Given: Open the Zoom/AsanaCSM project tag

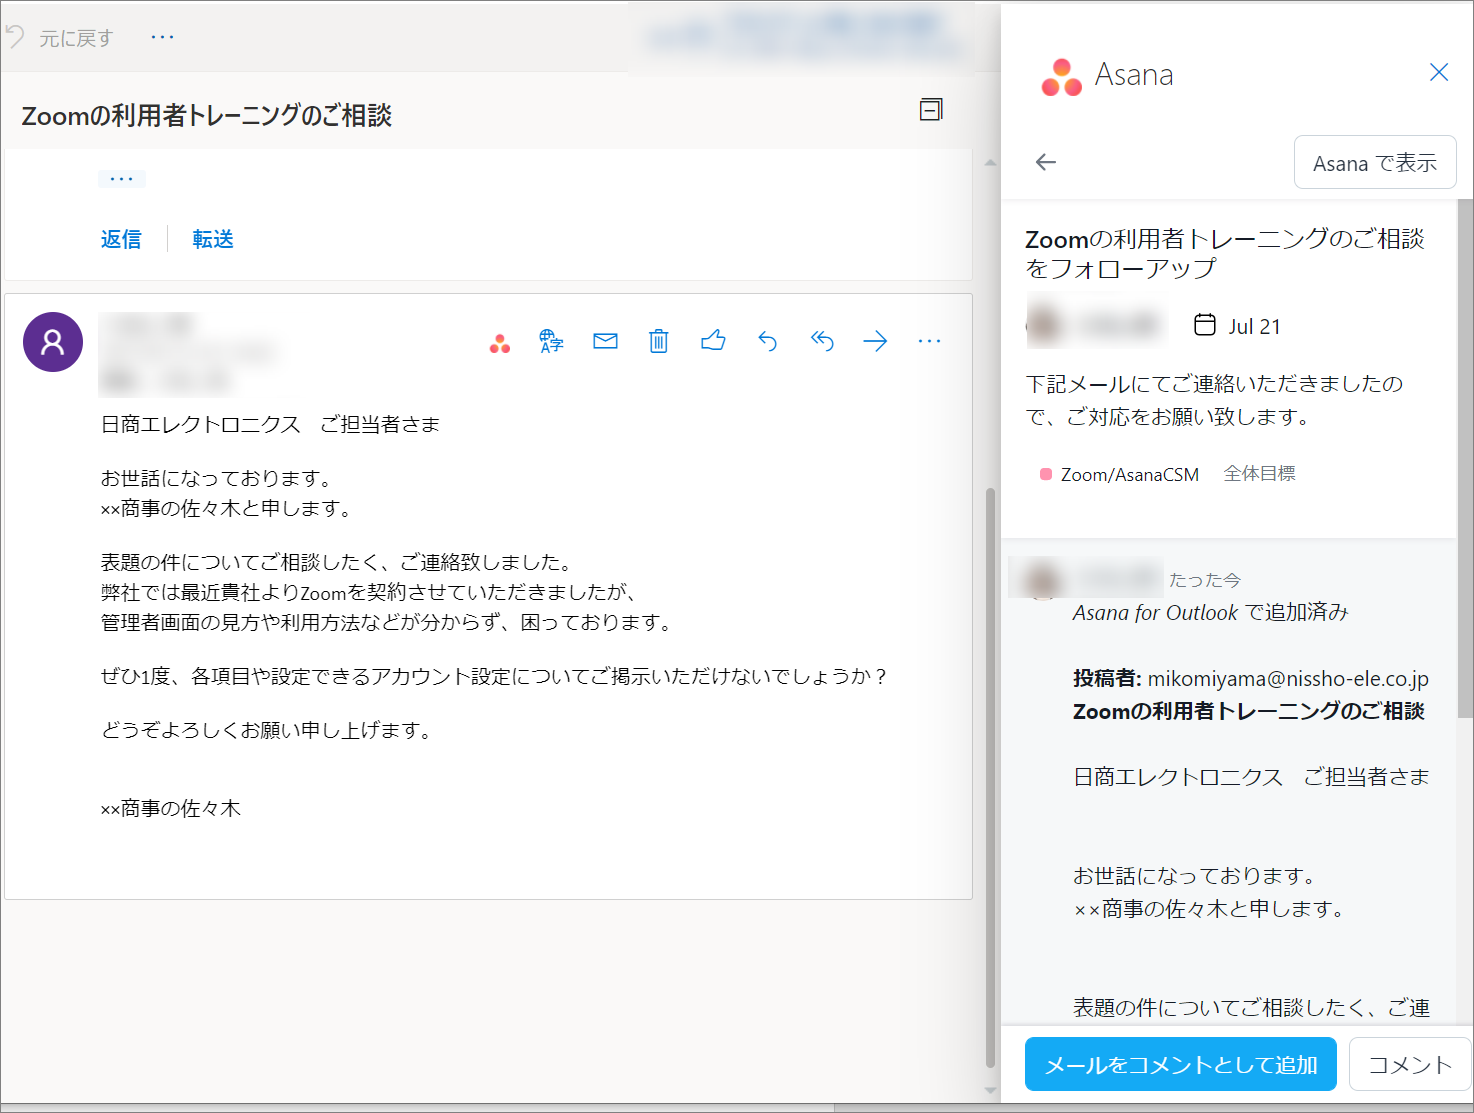Looking at the screenshot, I should 1130,474.
